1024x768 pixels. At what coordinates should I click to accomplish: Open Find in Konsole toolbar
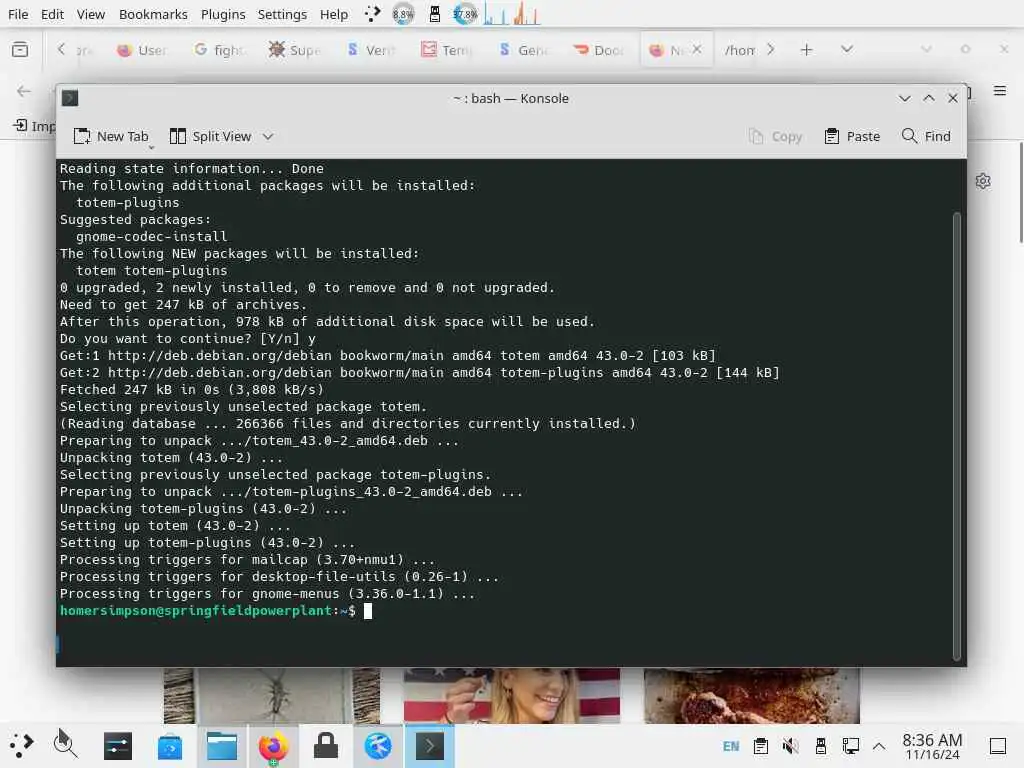pos(926,136)
